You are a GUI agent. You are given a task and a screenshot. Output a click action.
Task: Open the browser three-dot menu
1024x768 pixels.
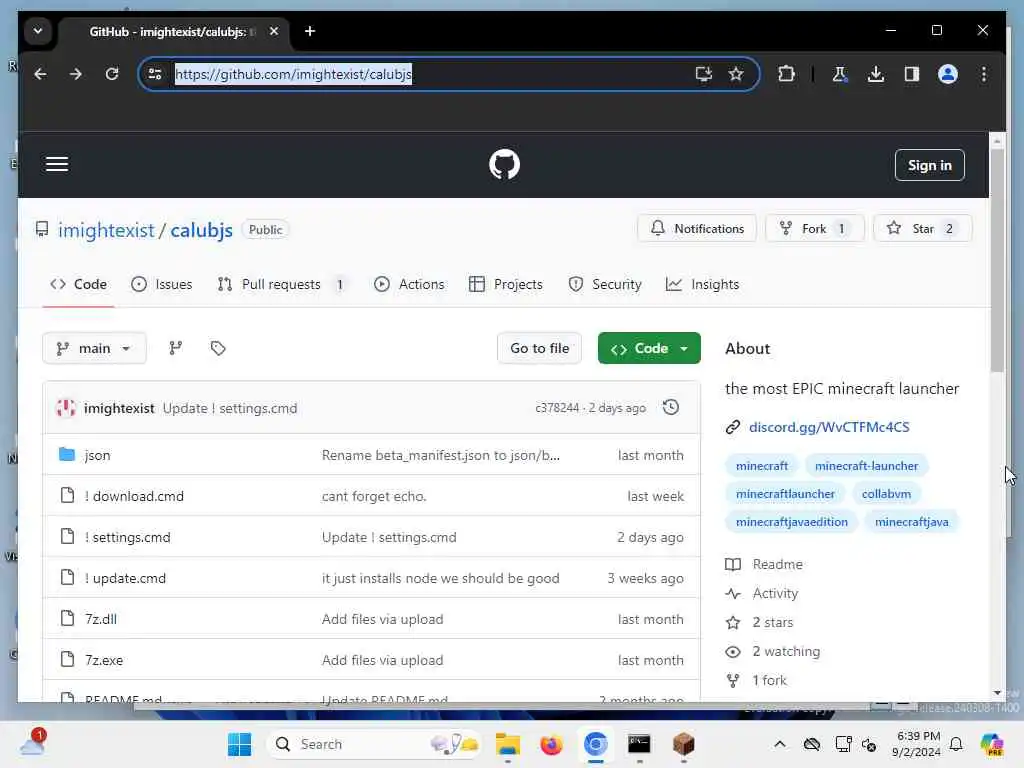(x=984, y=74)
